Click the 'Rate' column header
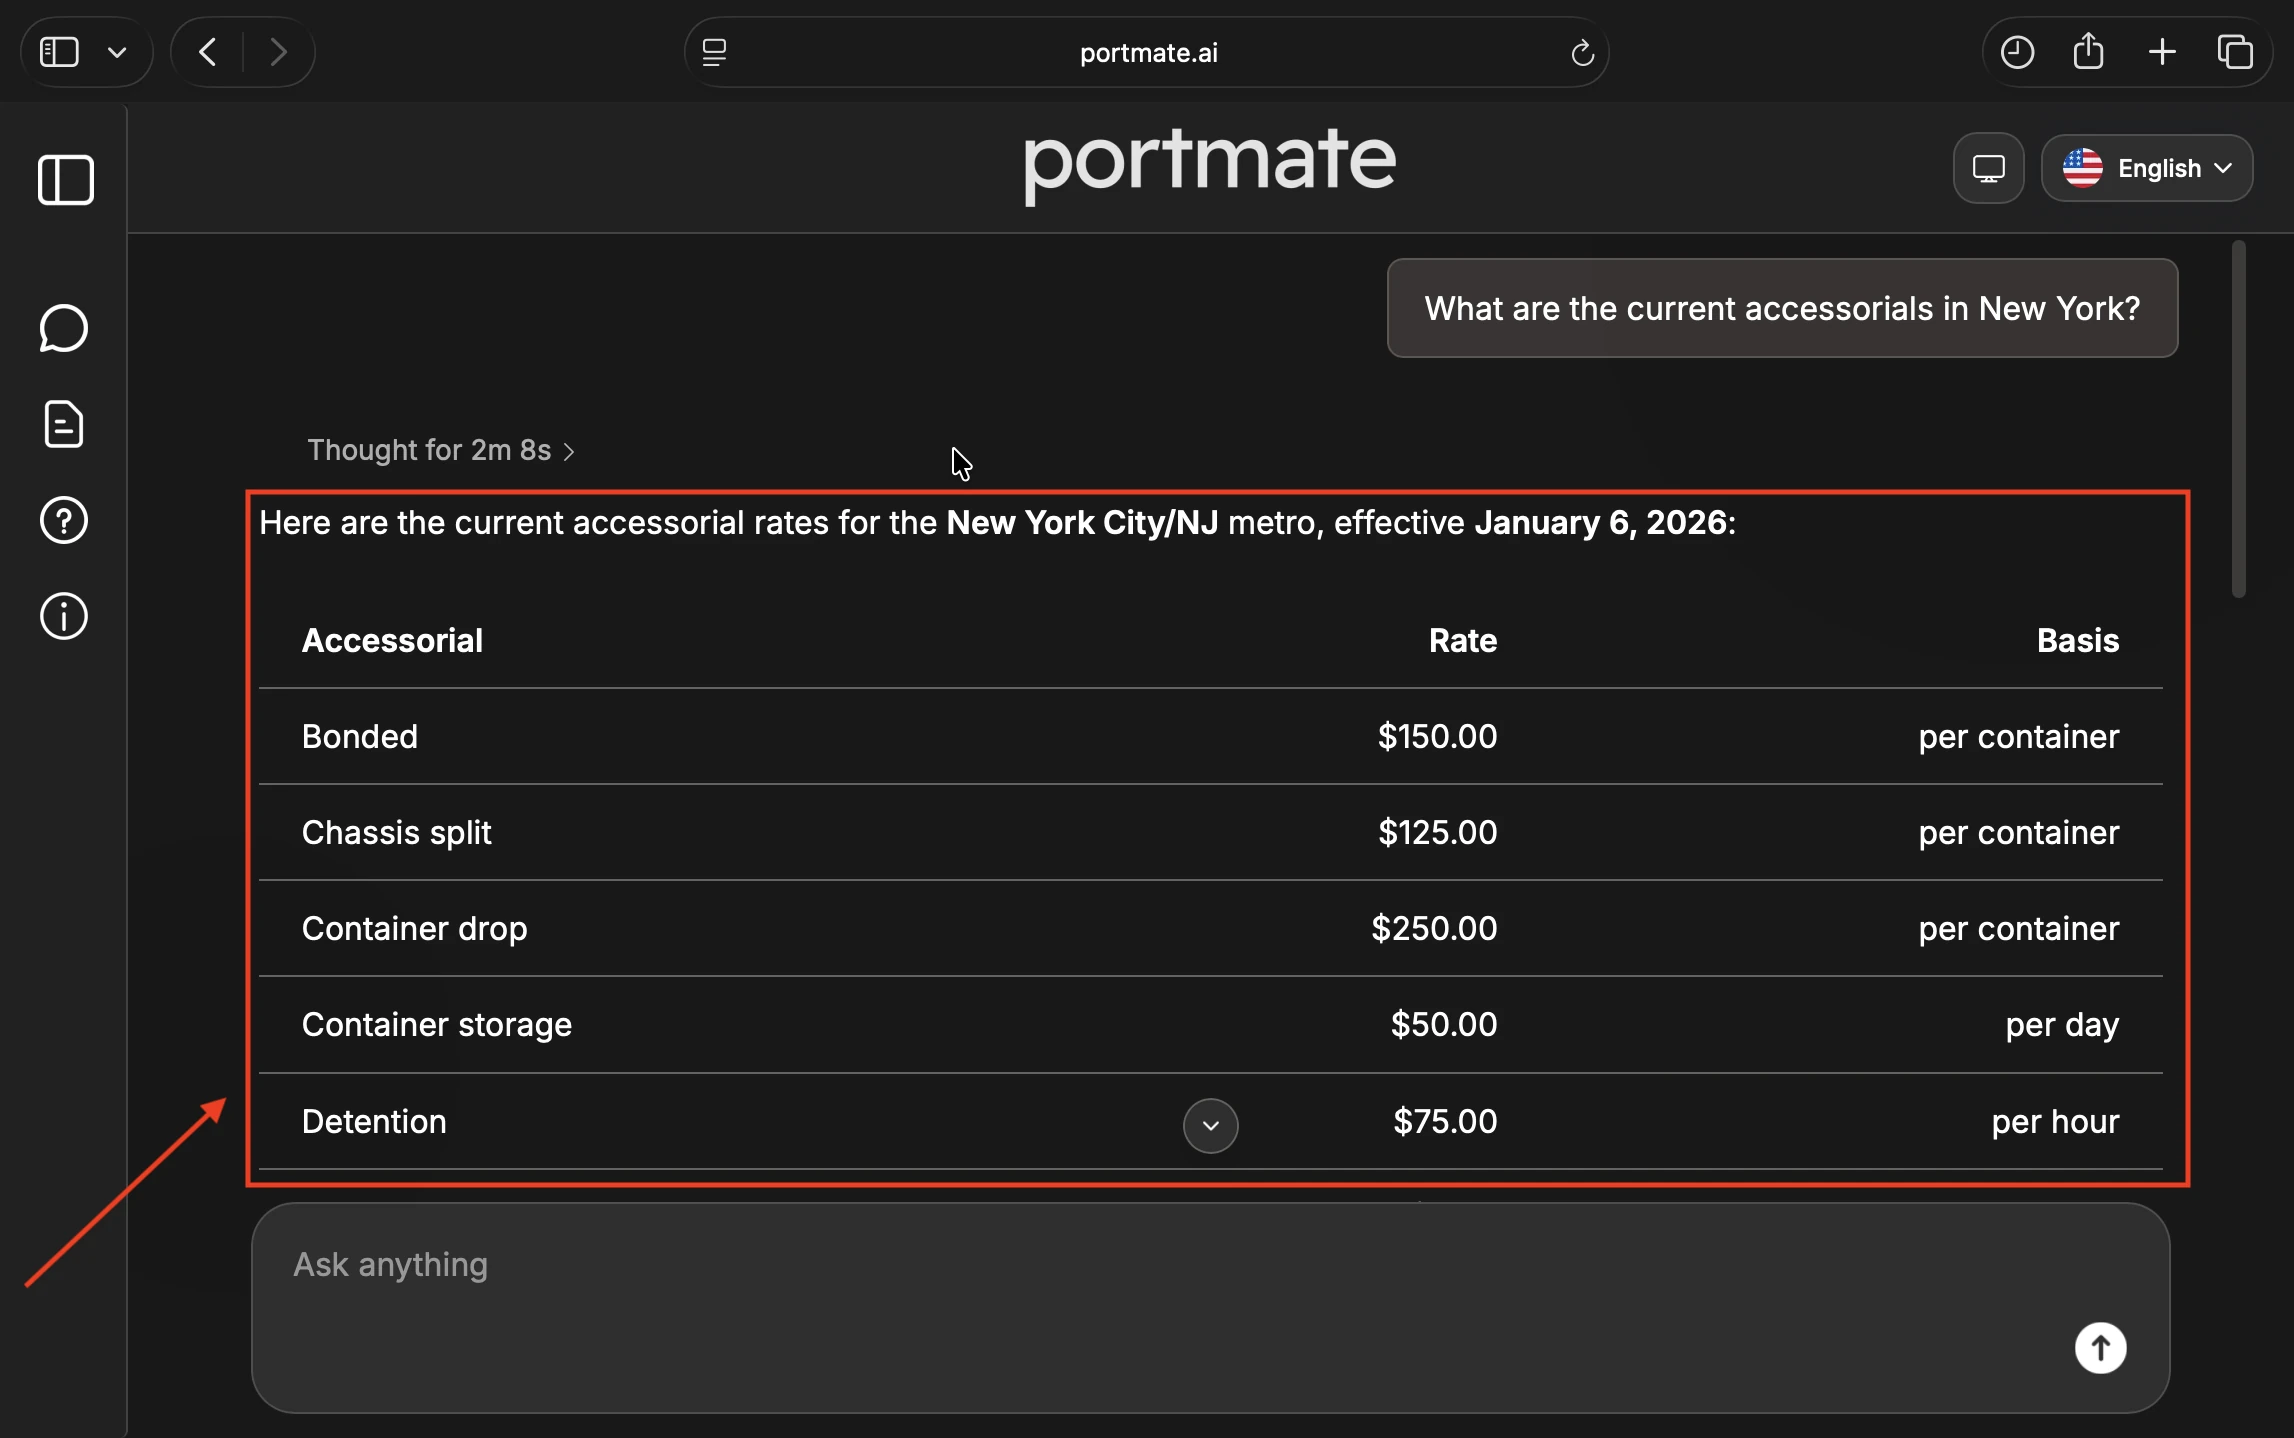2294x1438 pixels. pos(1462,640)
